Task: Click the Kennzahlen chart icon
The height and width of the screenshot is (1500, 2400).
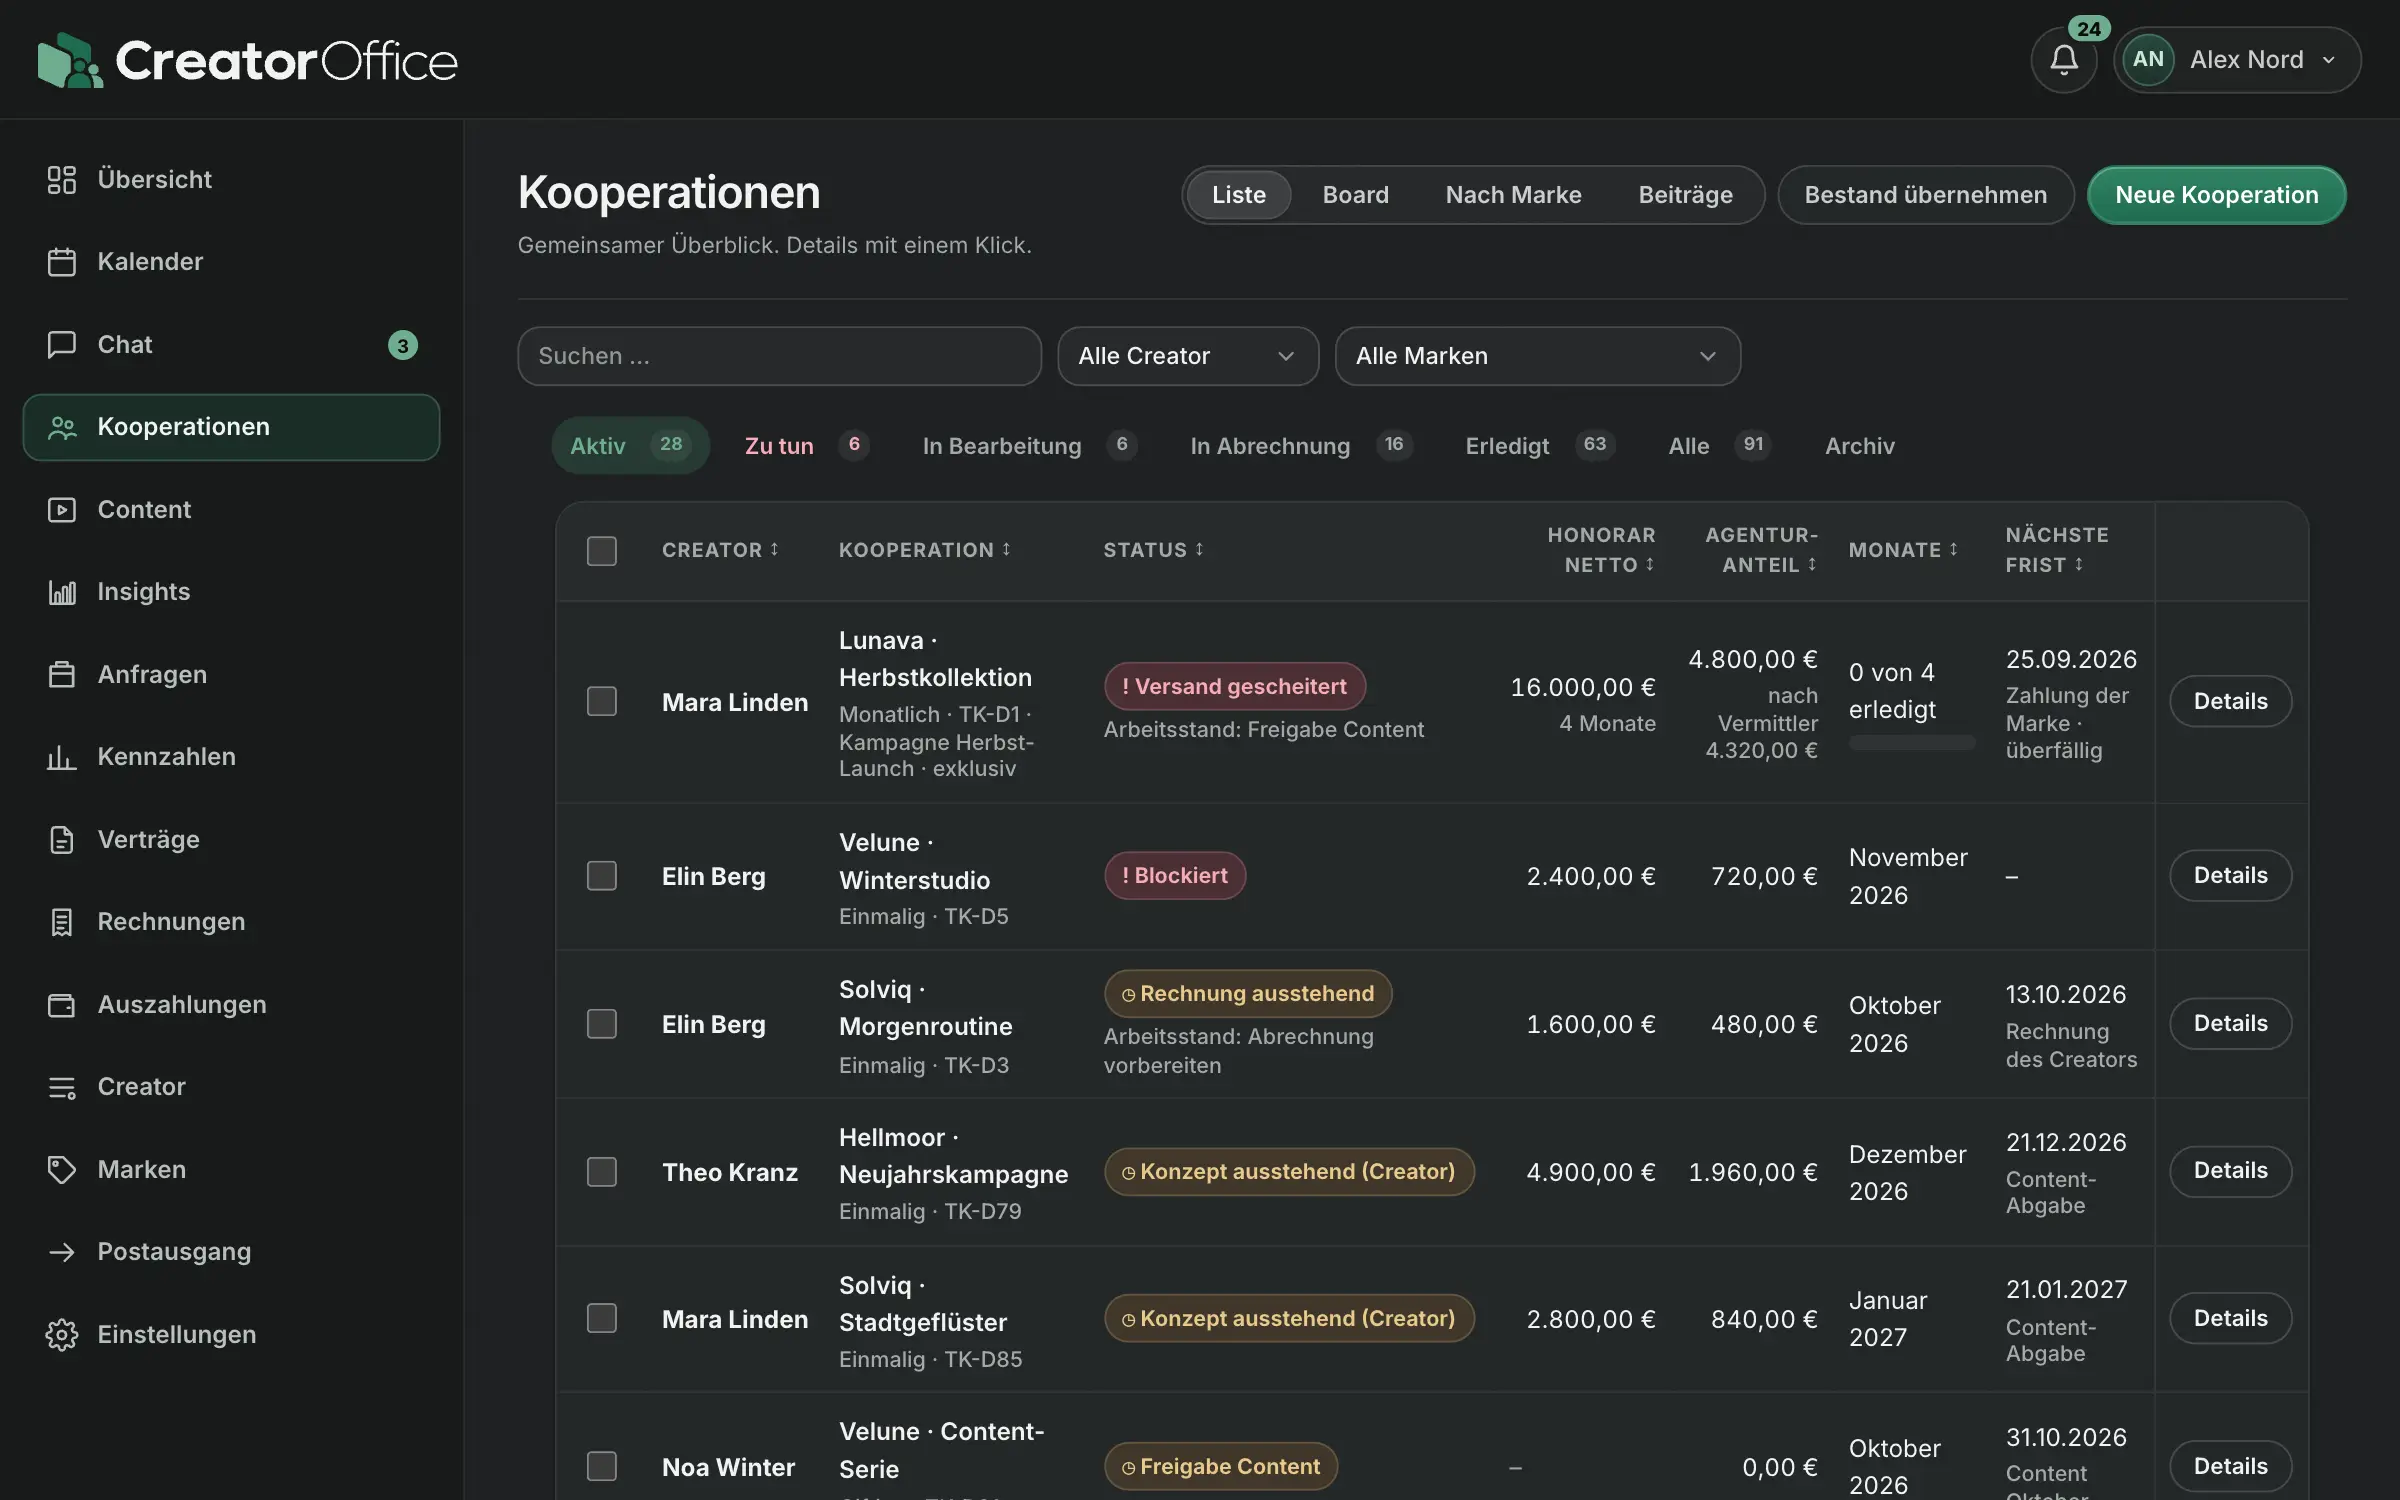Action: coord(62,757)
